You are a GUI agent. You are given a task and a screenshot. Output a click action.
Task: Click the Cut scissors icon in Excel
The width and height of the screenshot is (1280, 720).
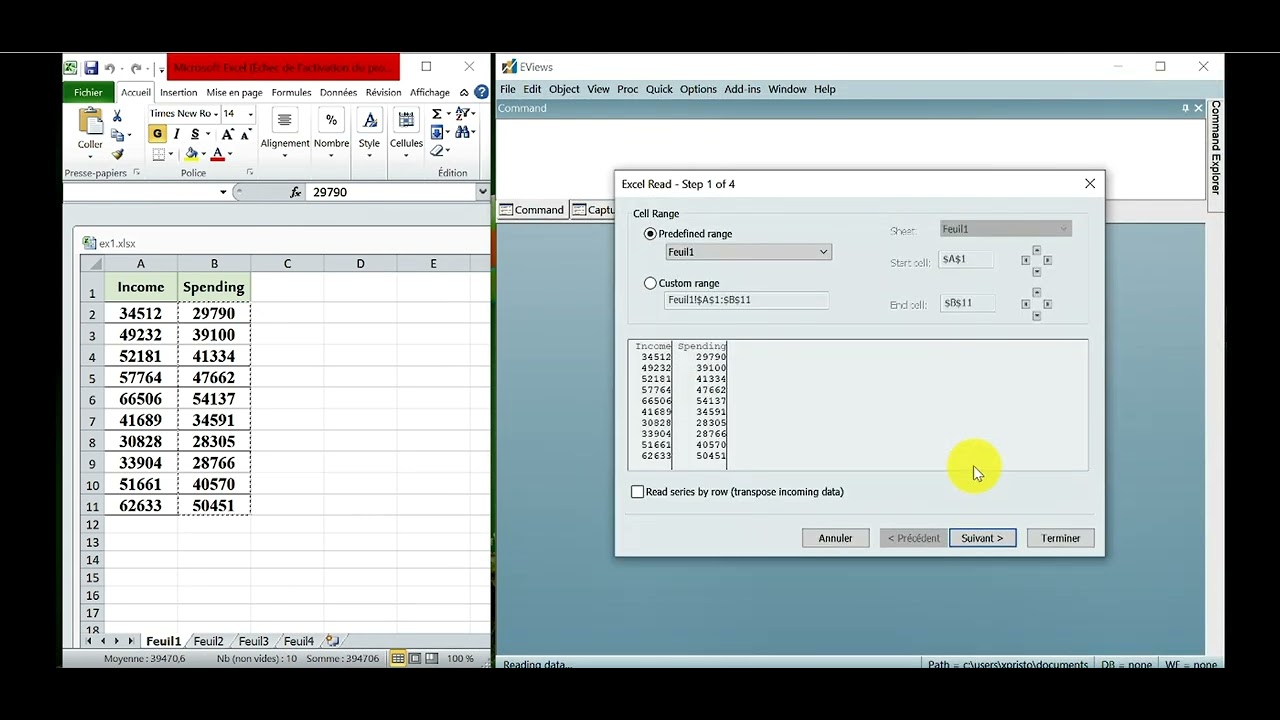tap(117, 116)
